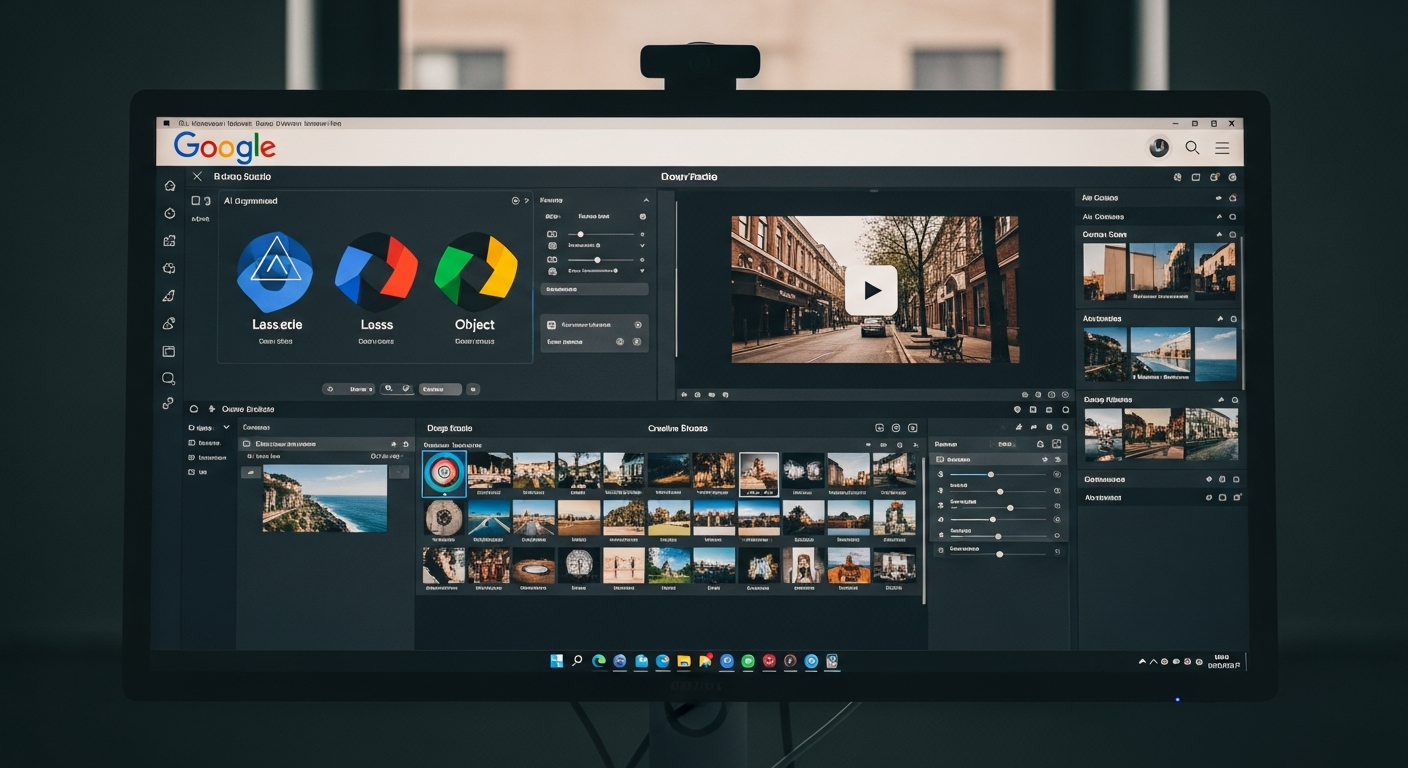Toggle the checkbox beside the AI panel title
Viewport: 1408px width, 768px height.
pyautogui.click(x=196, y=201)
